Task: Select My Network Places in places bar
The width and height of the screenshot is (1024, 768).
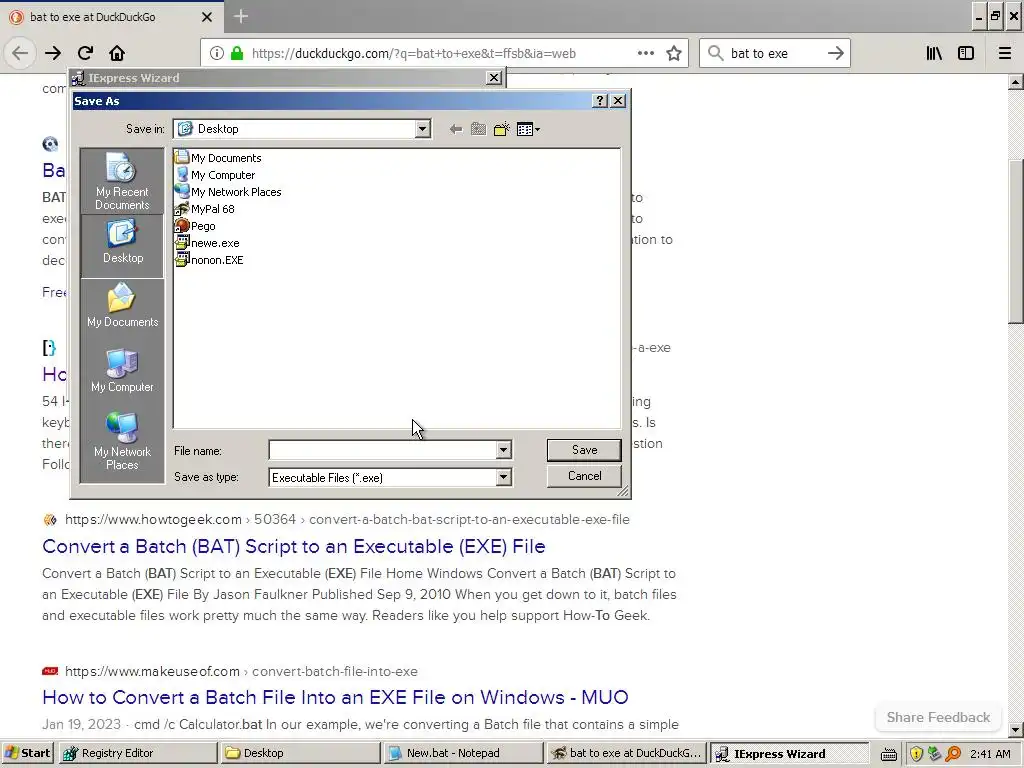Action: pos(122,441)
